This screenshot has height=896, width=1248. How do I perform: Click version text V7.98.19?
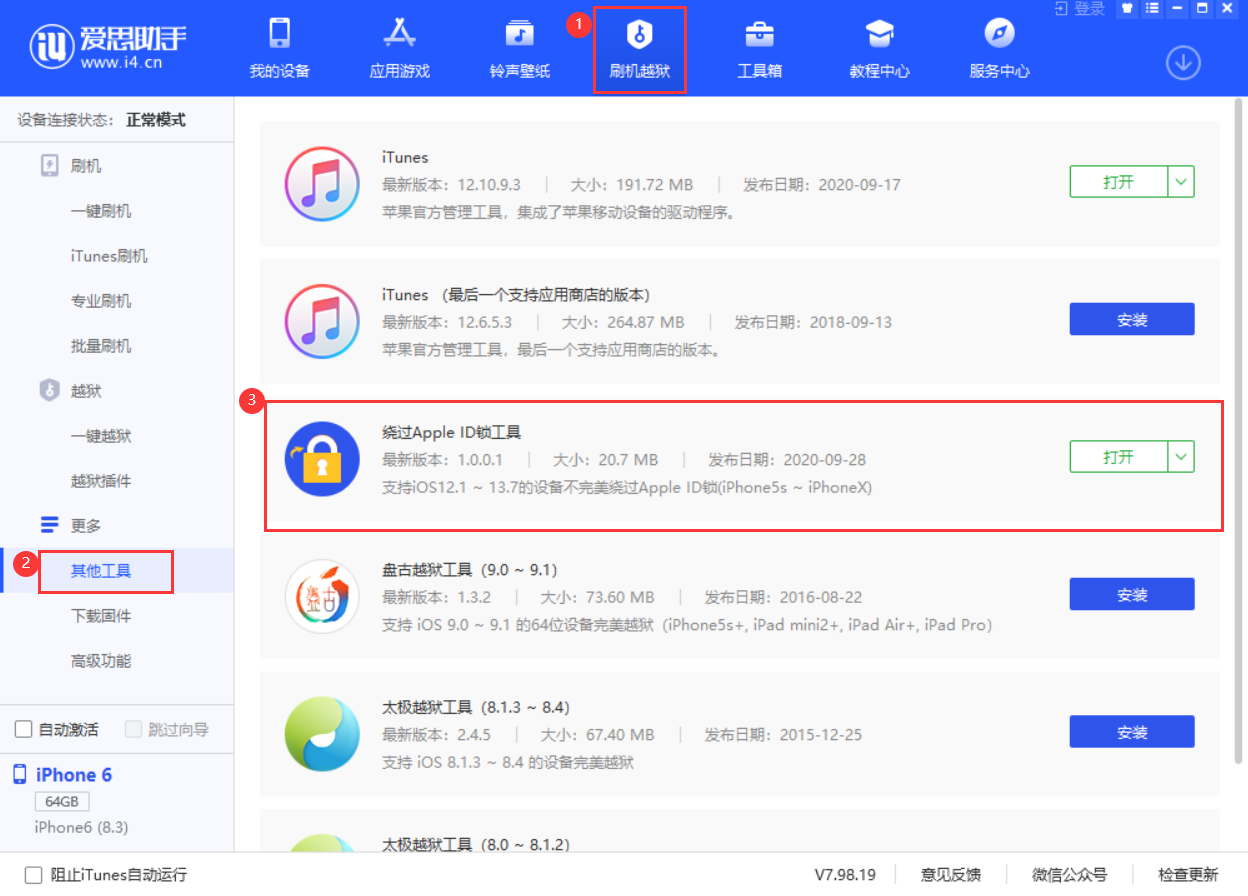(845, 875)
